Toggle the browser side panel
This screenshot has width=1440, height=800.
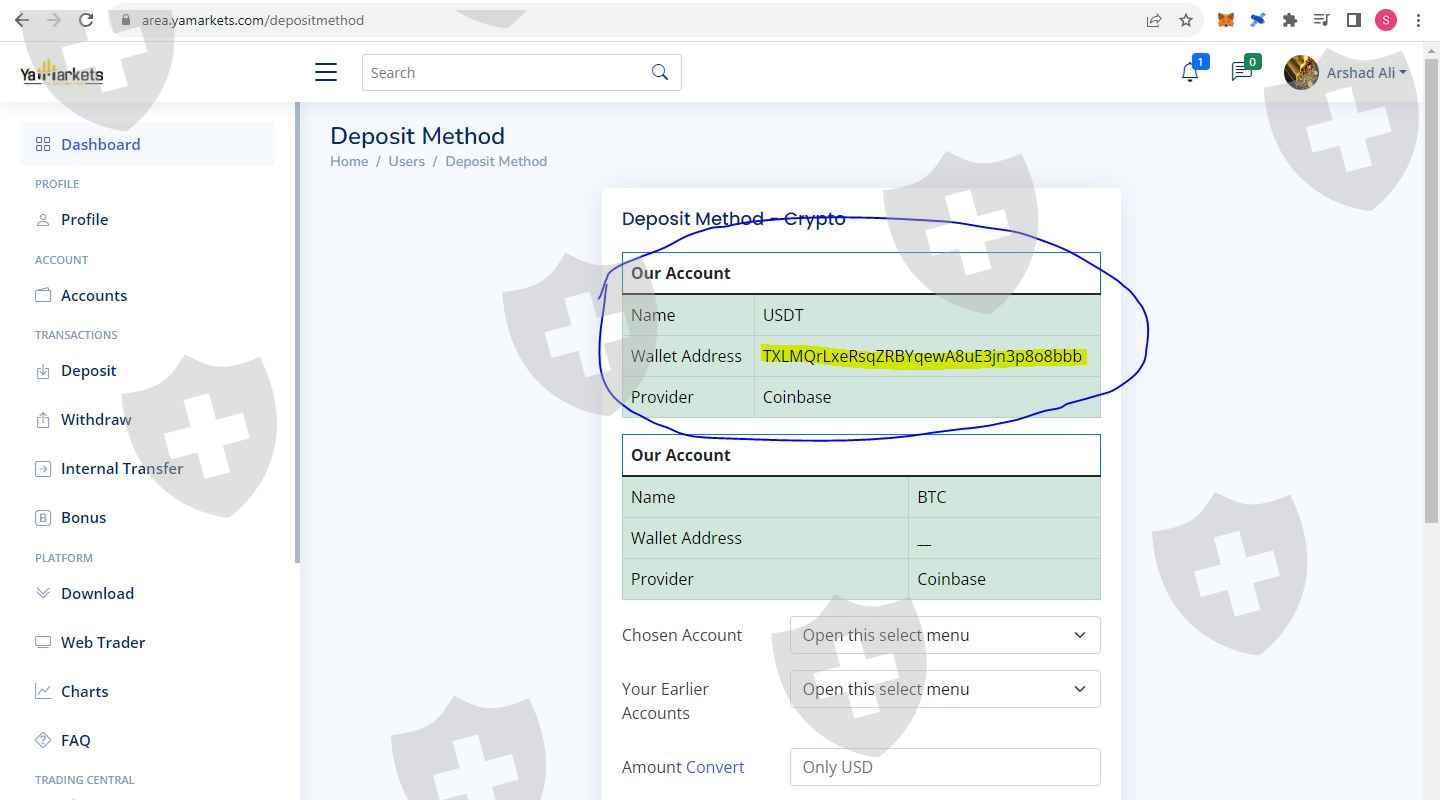[x=1354, y=20]
